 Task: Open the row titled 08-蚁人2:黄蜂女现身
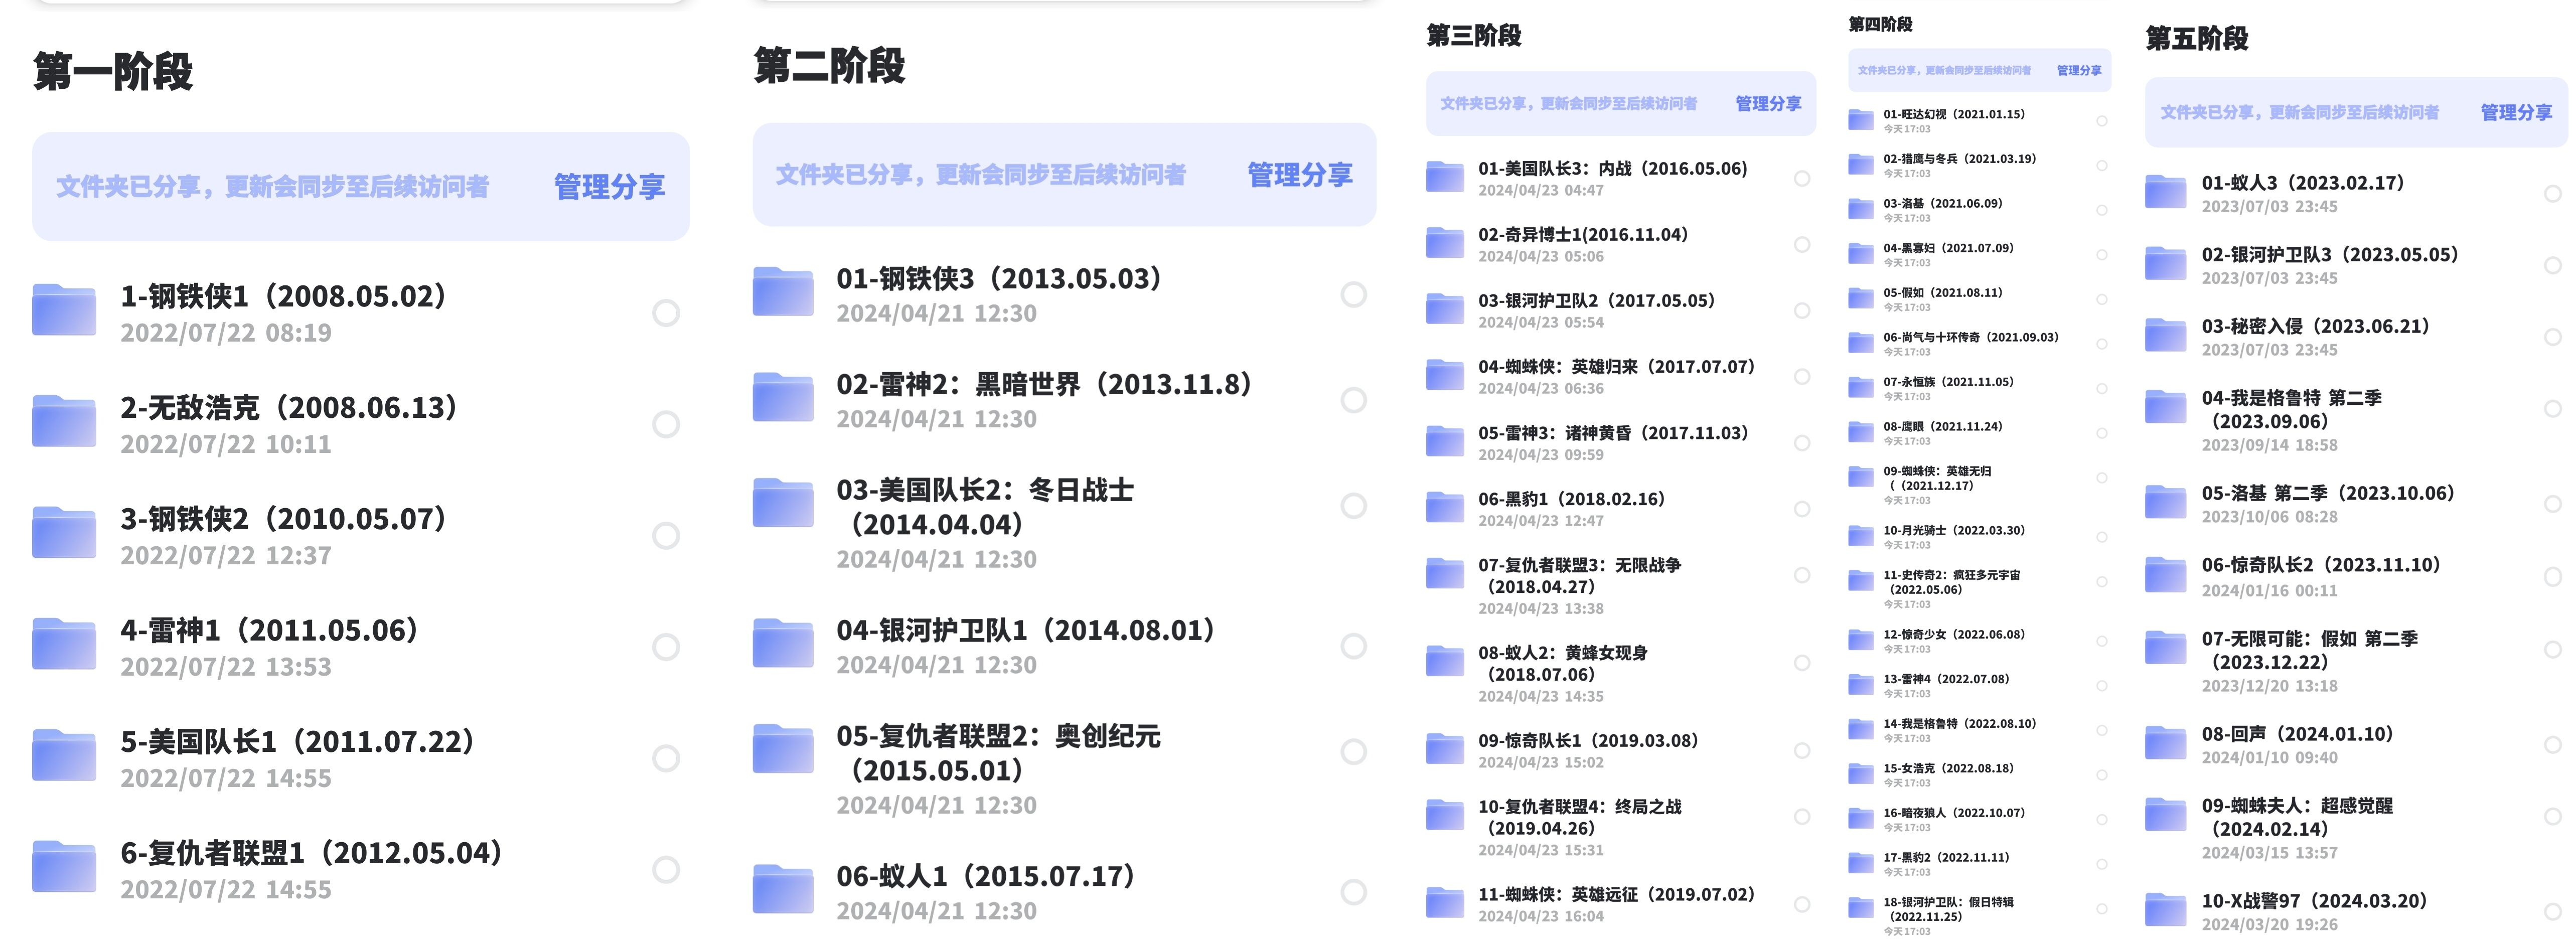[1620, 673]
